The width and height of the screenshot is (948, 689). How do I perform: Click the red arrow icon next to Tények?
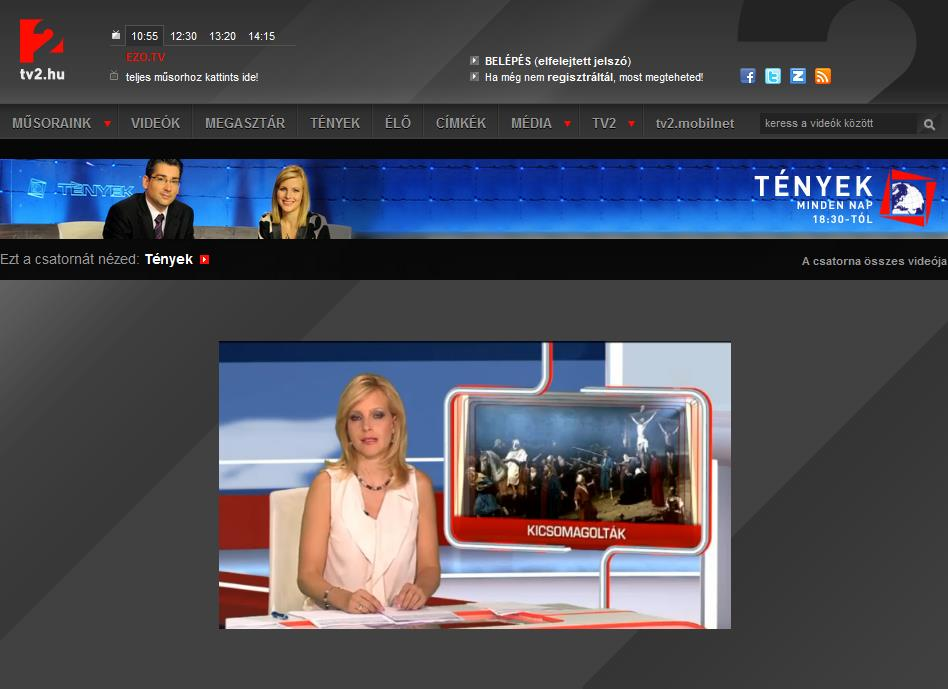[204, 259]
